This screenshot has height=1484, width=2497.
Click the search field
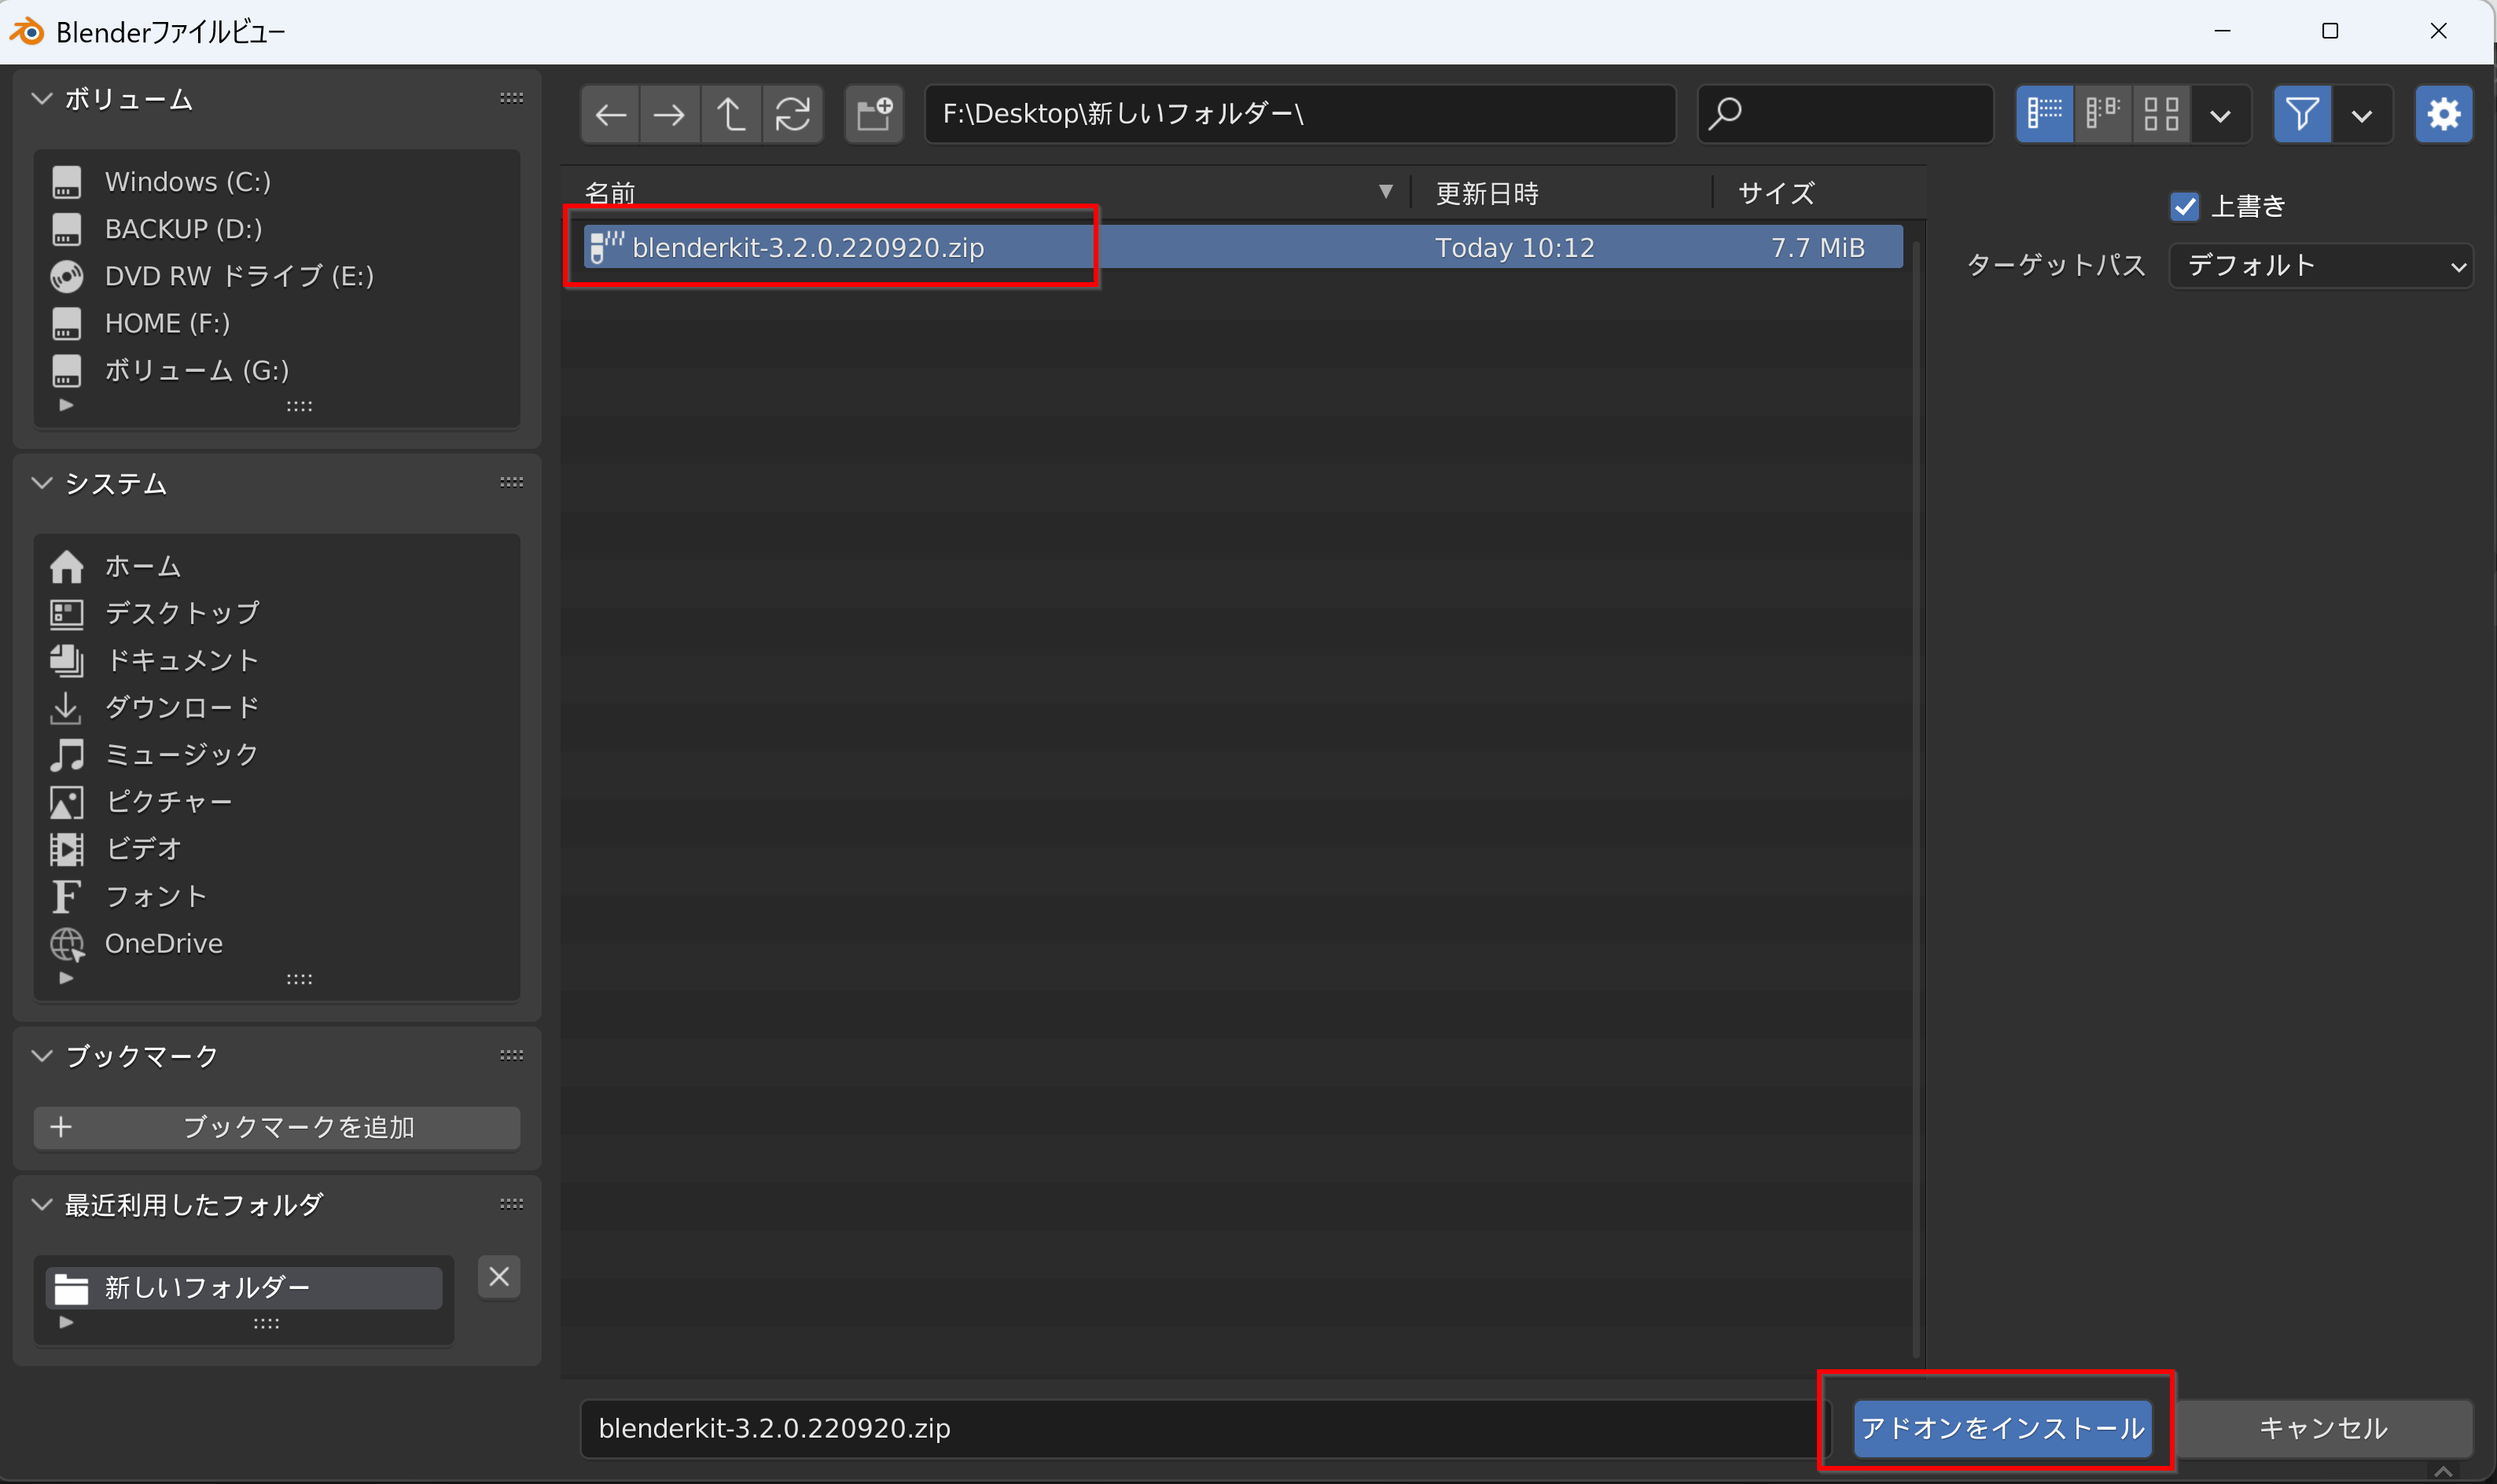coord(1846,114)
